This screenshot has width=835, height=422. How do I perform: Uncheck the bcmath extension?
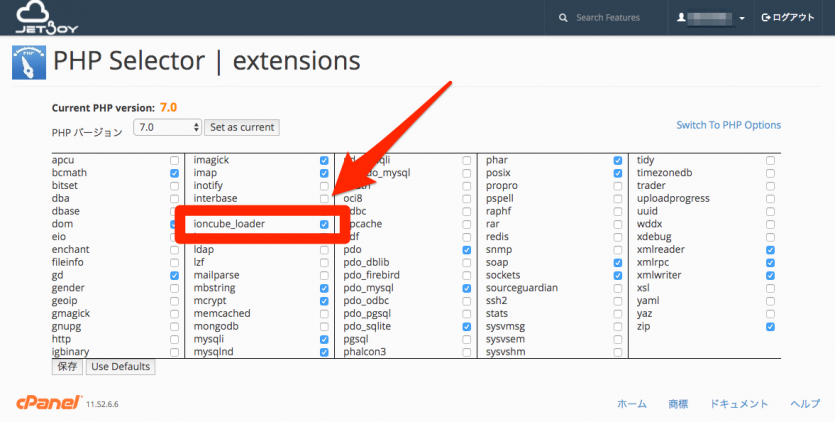point(175,173)
